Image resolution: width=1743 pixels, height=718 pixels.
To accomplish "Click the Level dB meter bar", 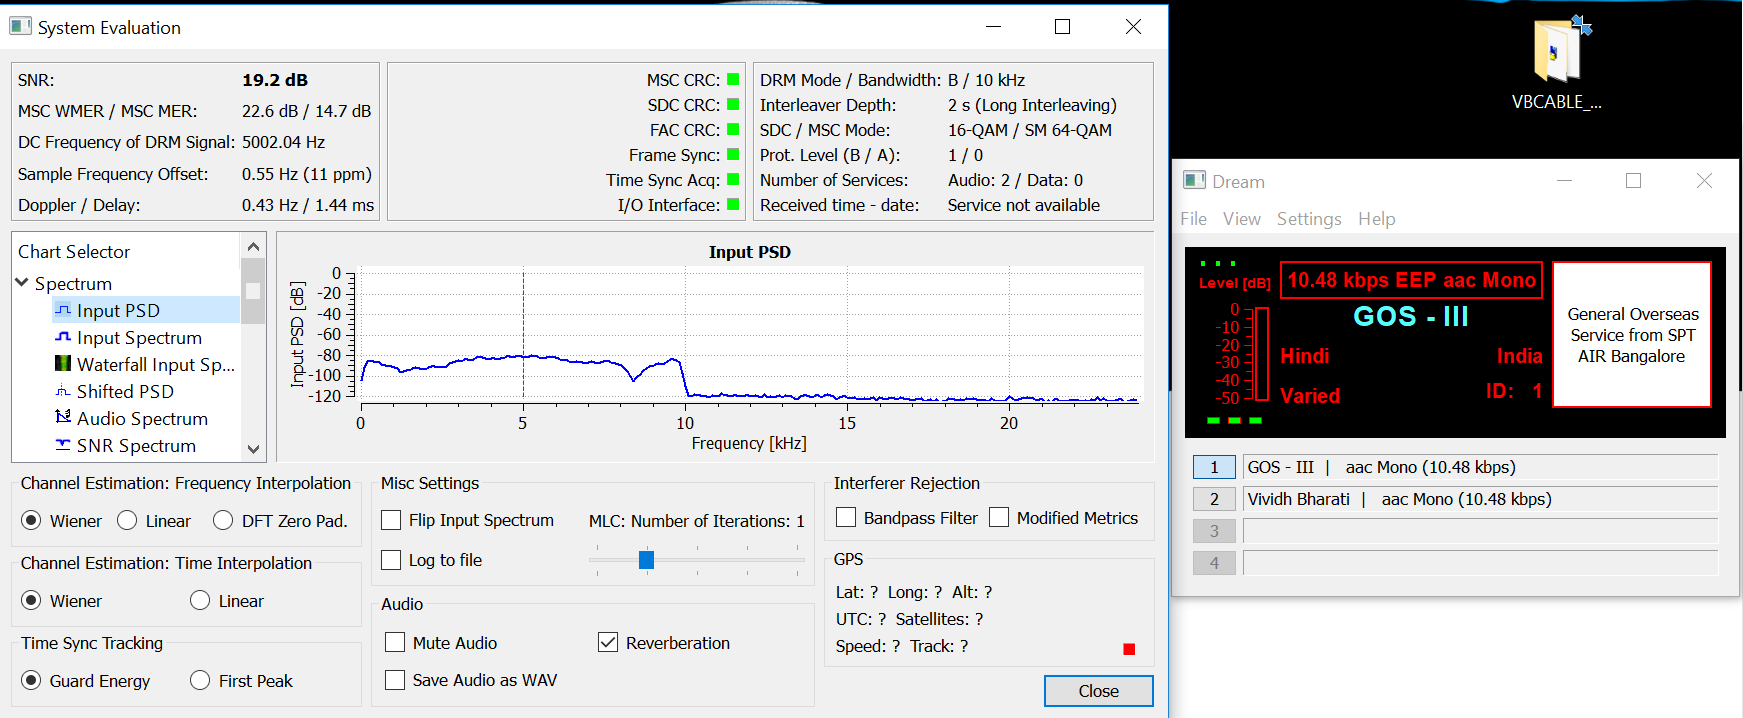I will 1261,354.
